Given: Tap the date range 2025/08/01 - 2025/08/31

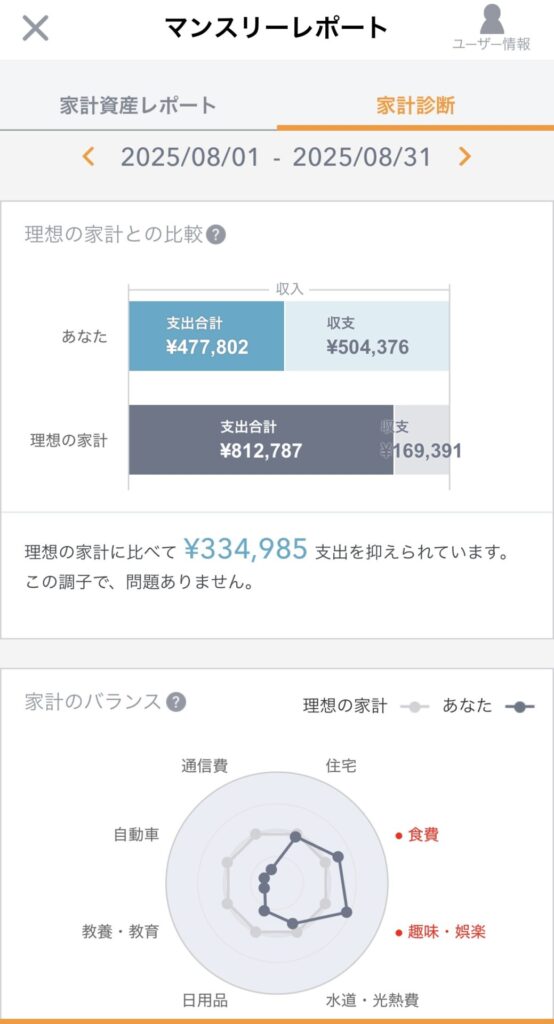Looking at the screenshot, I should click(x=276, y=157).
